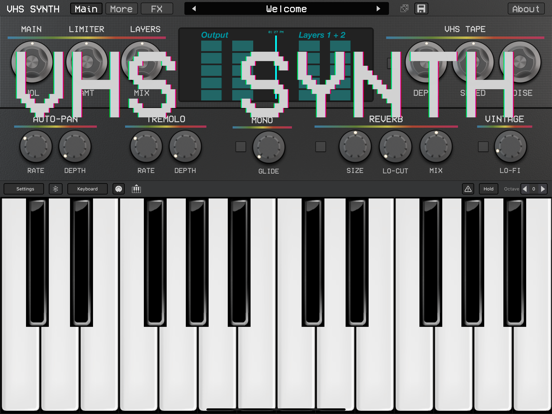Viewport: 552px width, 414px height.
Task: Click the TREMOLO section label
Action: tap(166, 119)
